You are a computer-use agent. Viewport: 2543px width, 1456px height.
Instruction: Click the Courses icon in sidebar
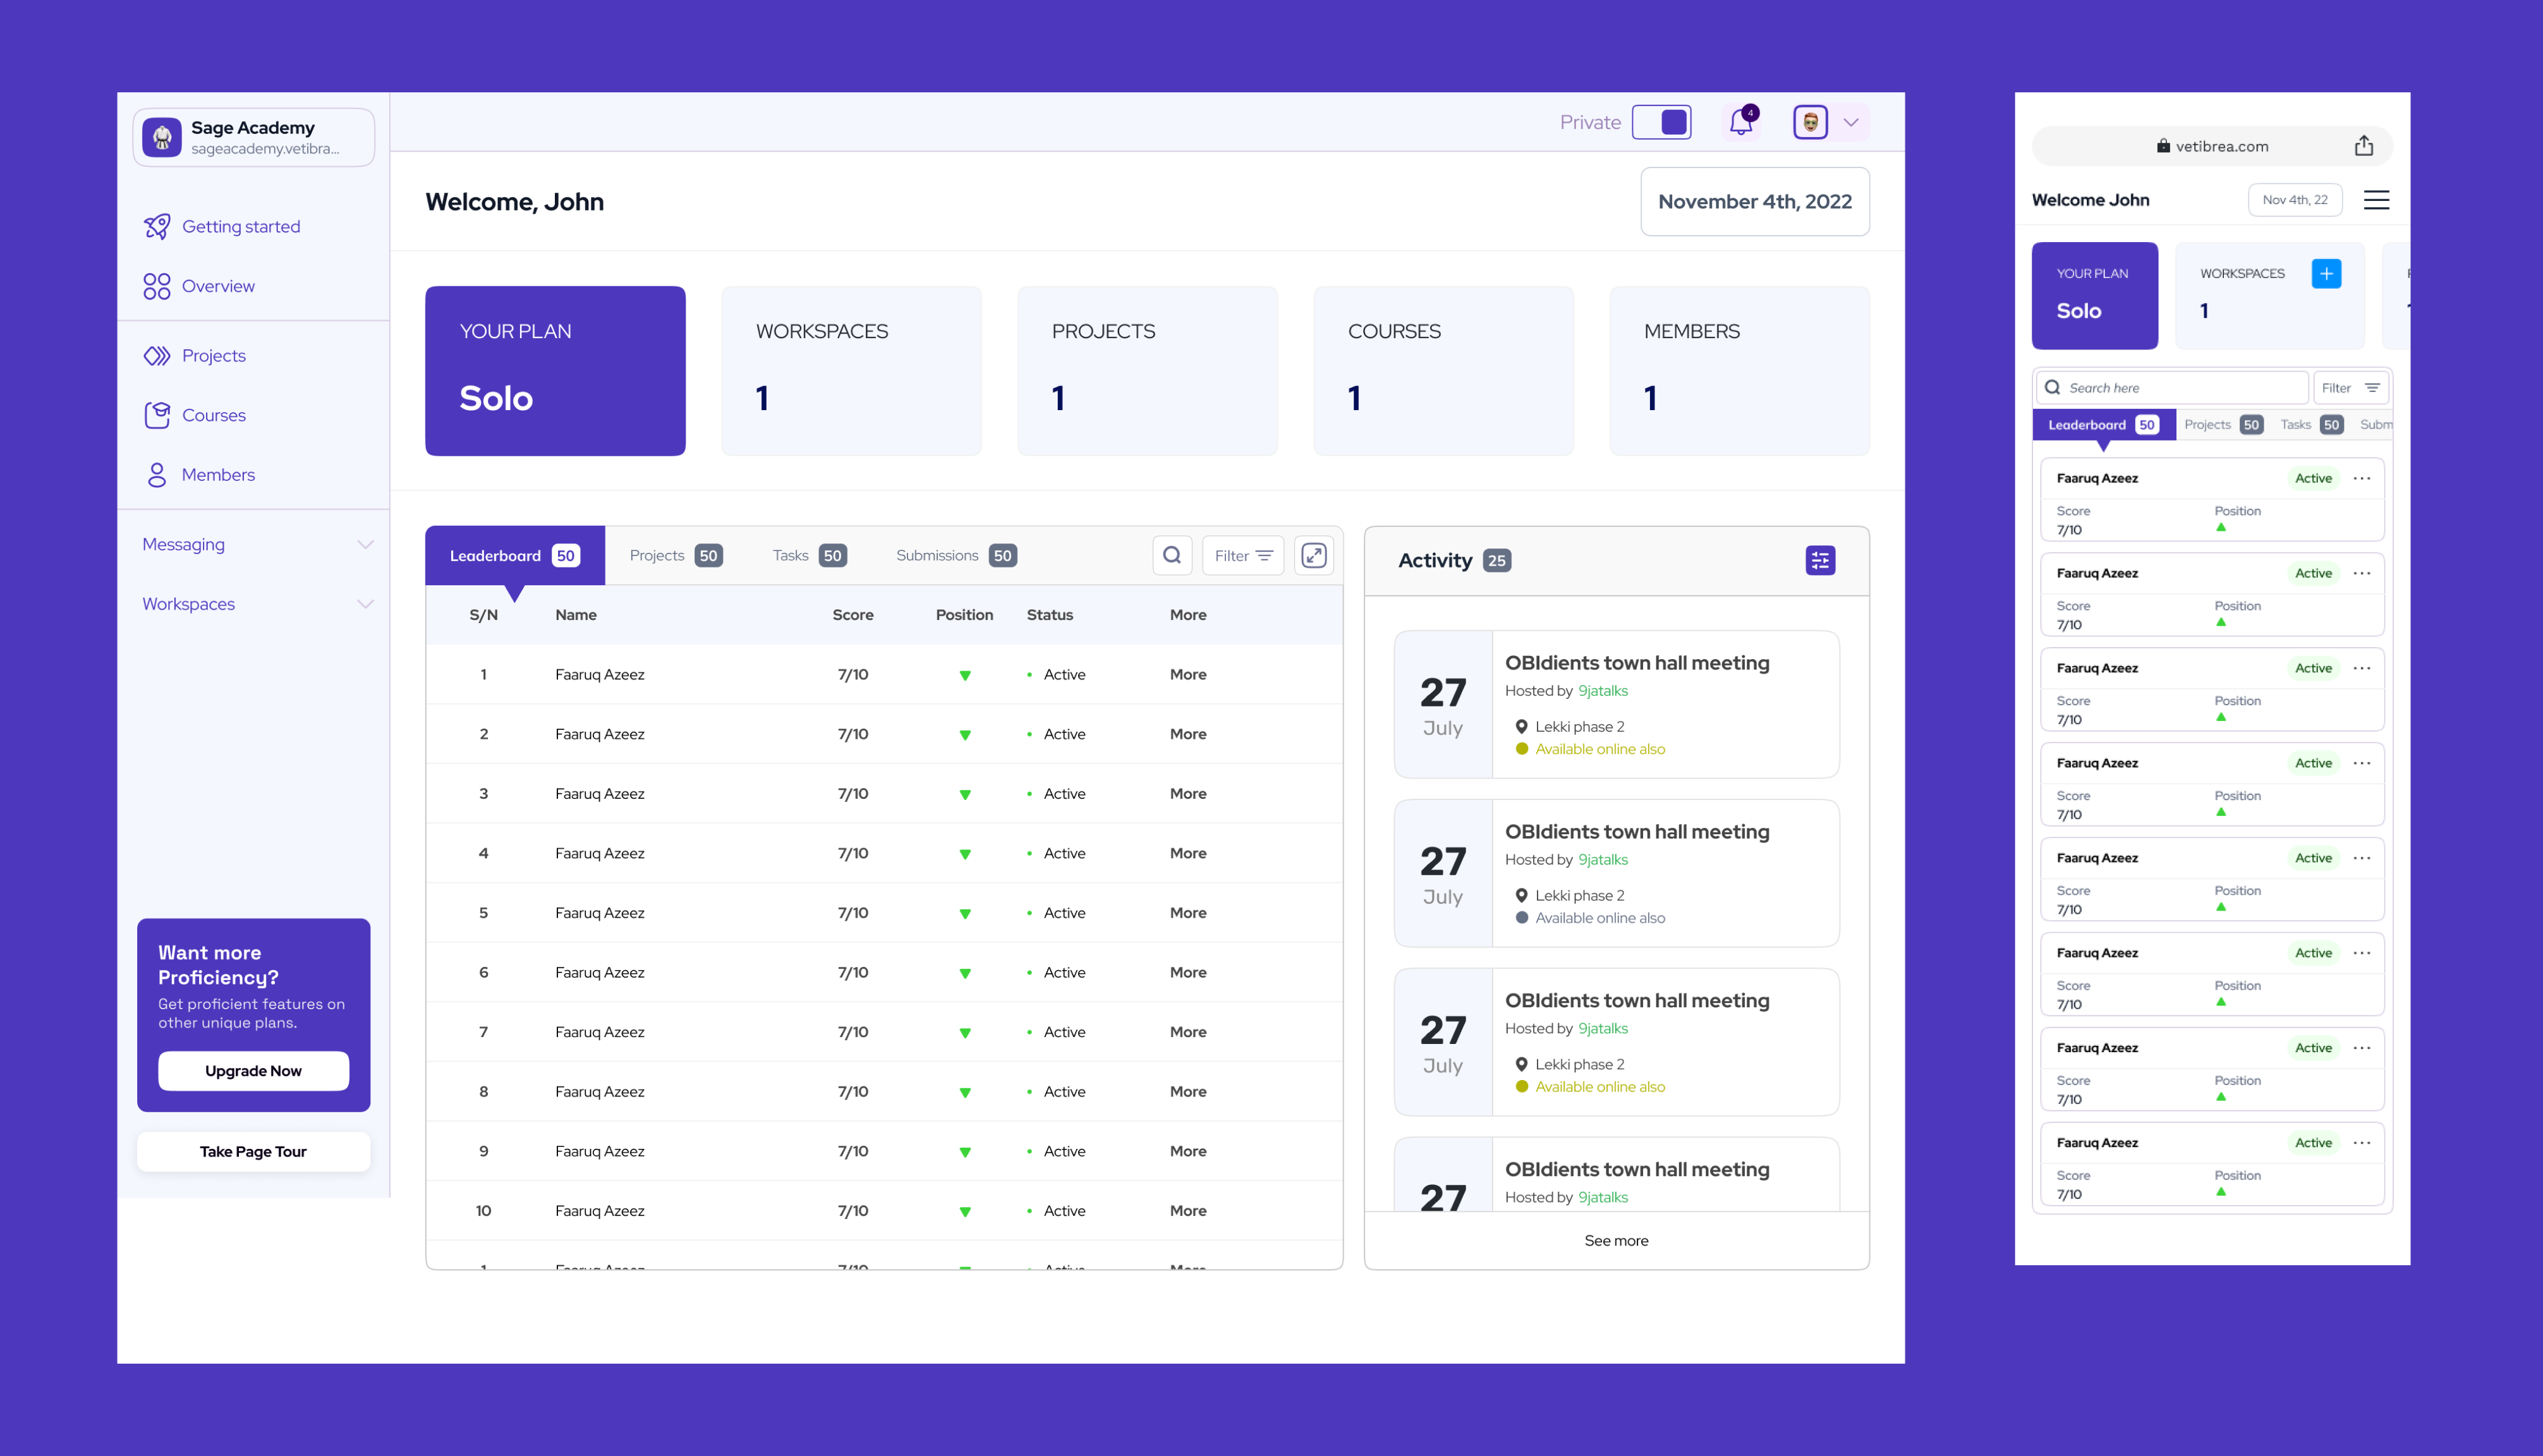(x=157, y=415)
